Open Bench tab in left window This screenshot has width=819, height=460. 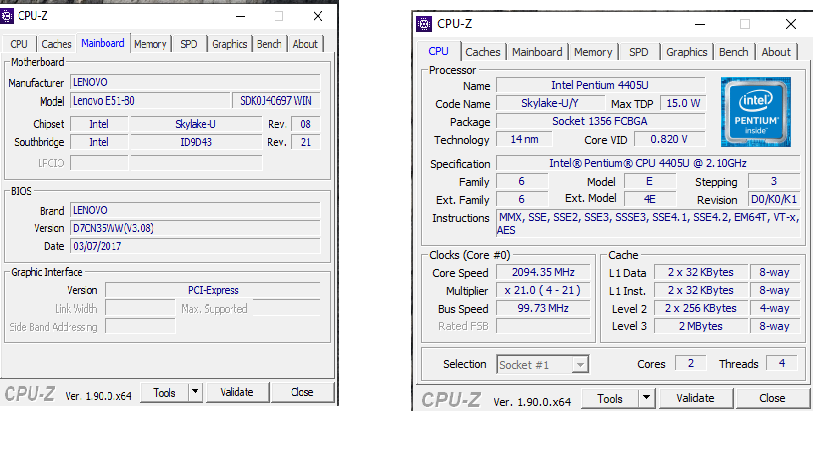pyautogui.click(x=269, y=44)
